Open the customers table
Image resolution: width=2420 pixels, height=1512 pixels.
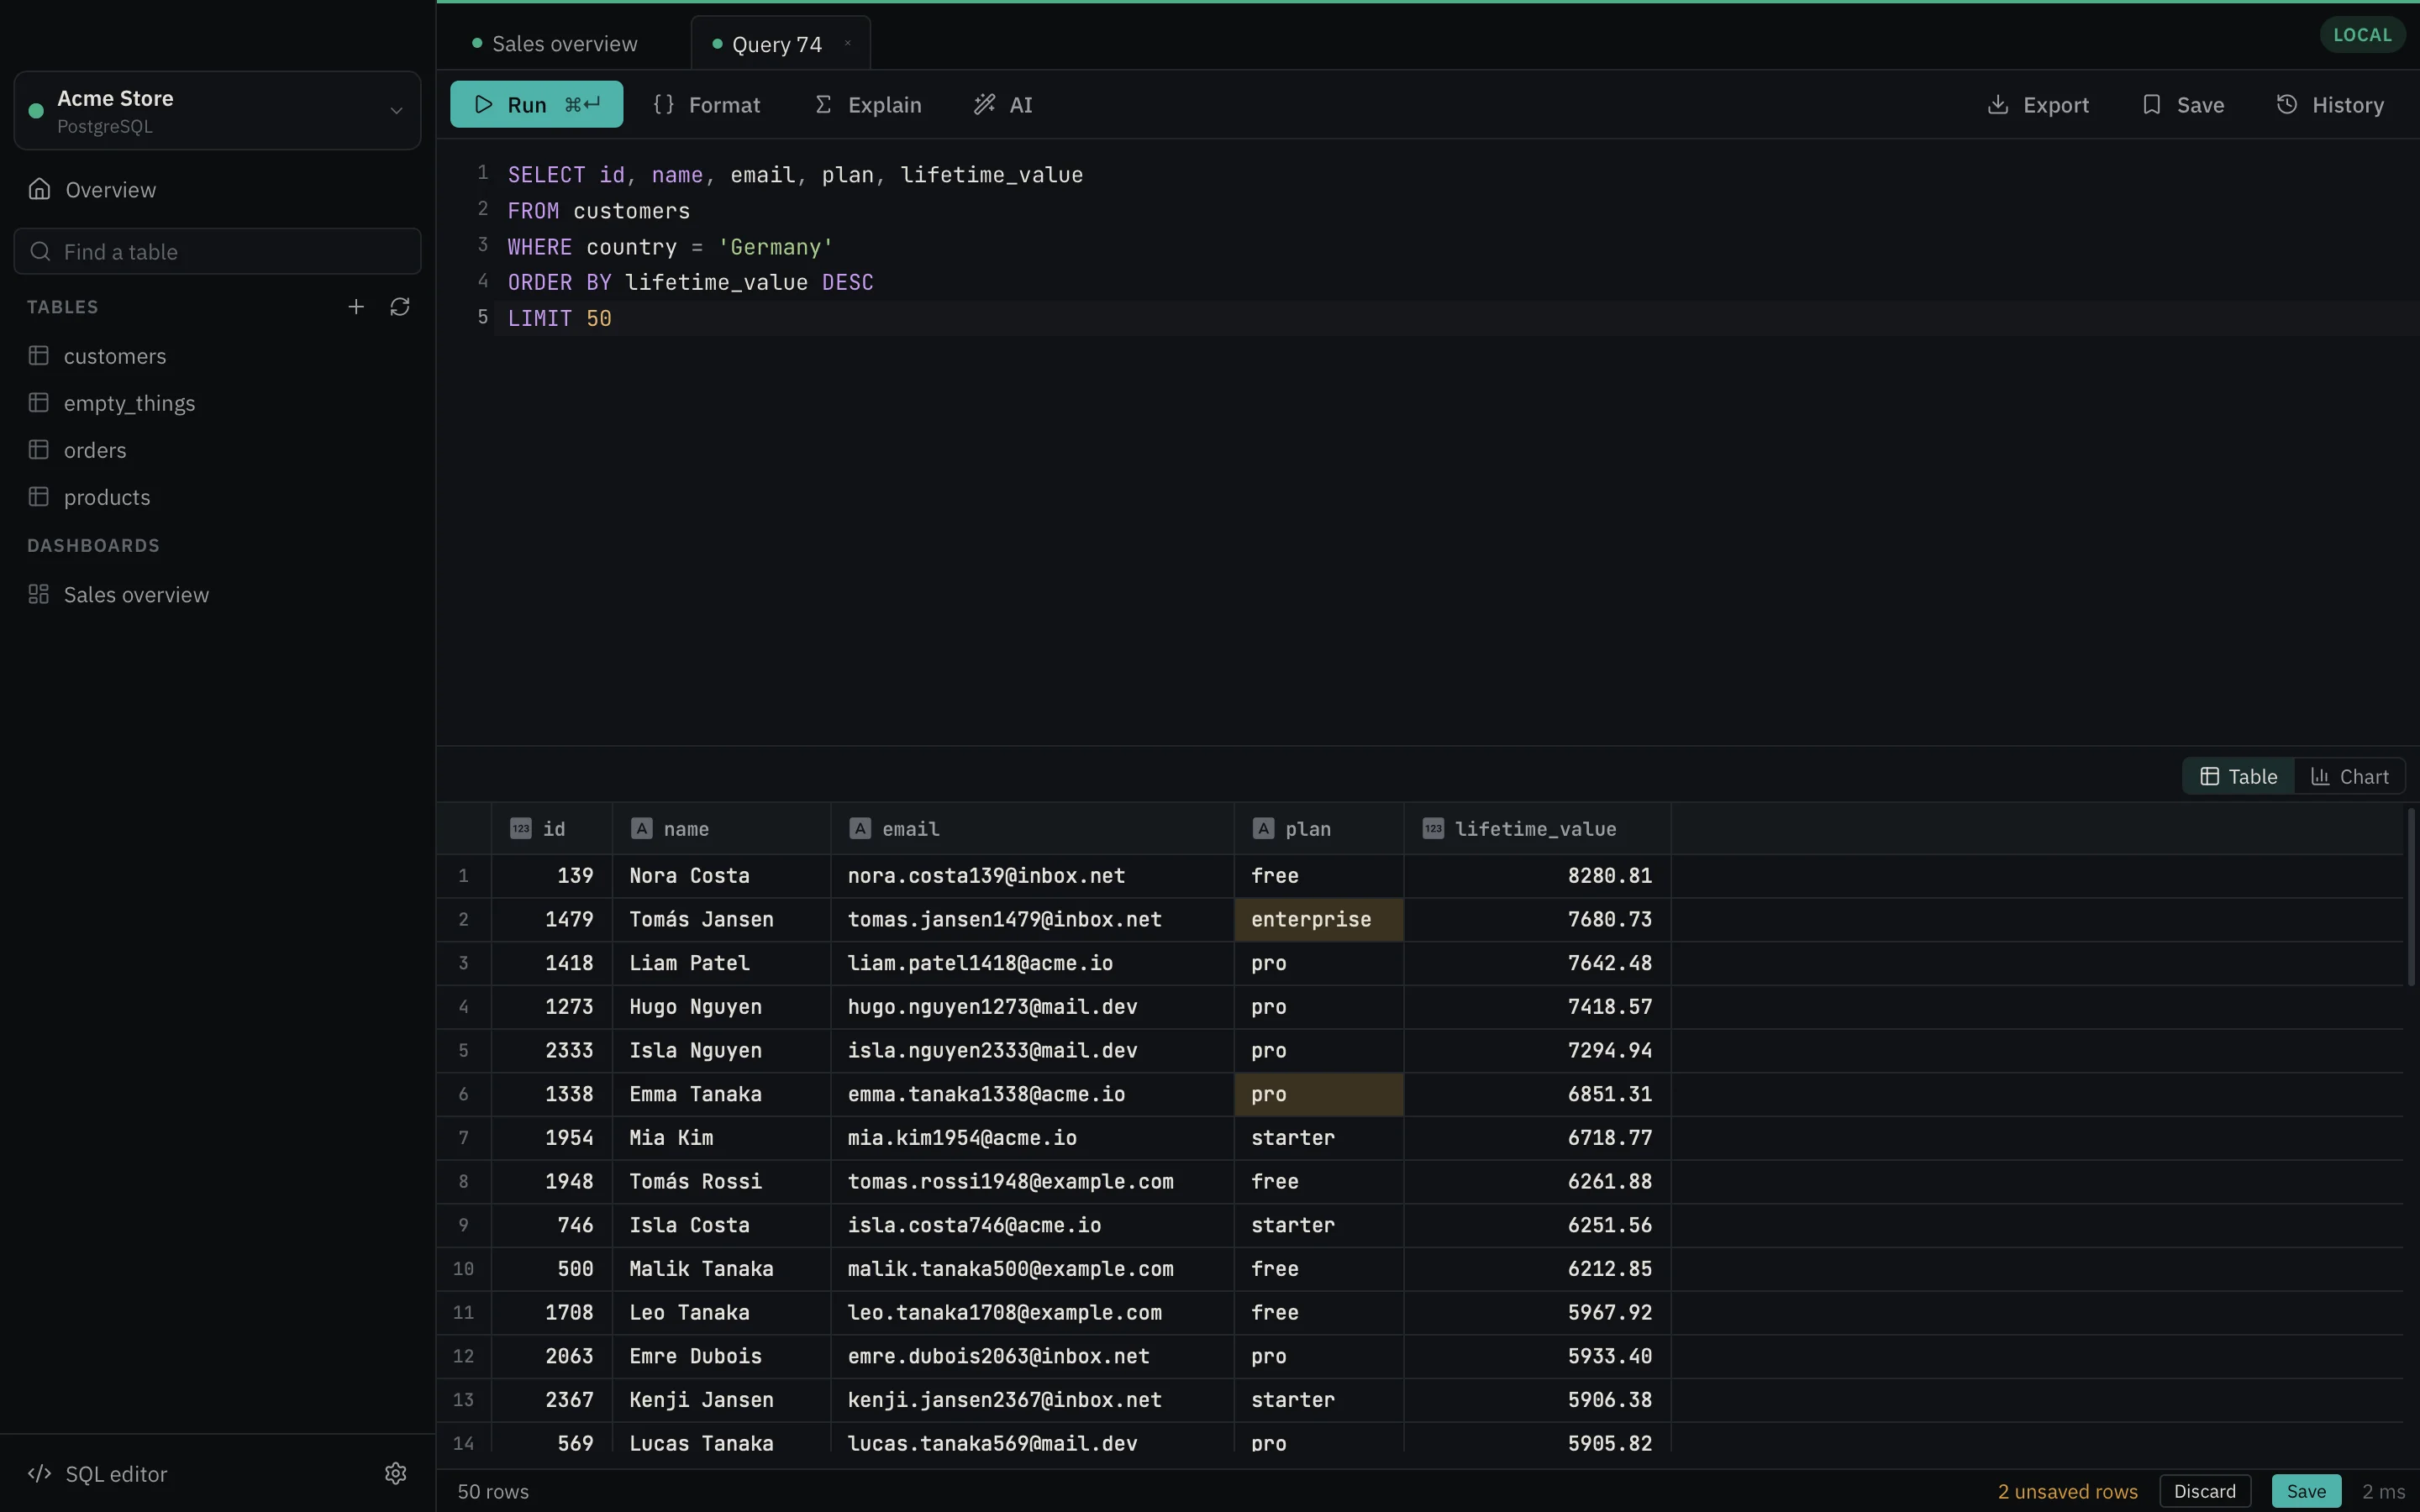(217, 356)
